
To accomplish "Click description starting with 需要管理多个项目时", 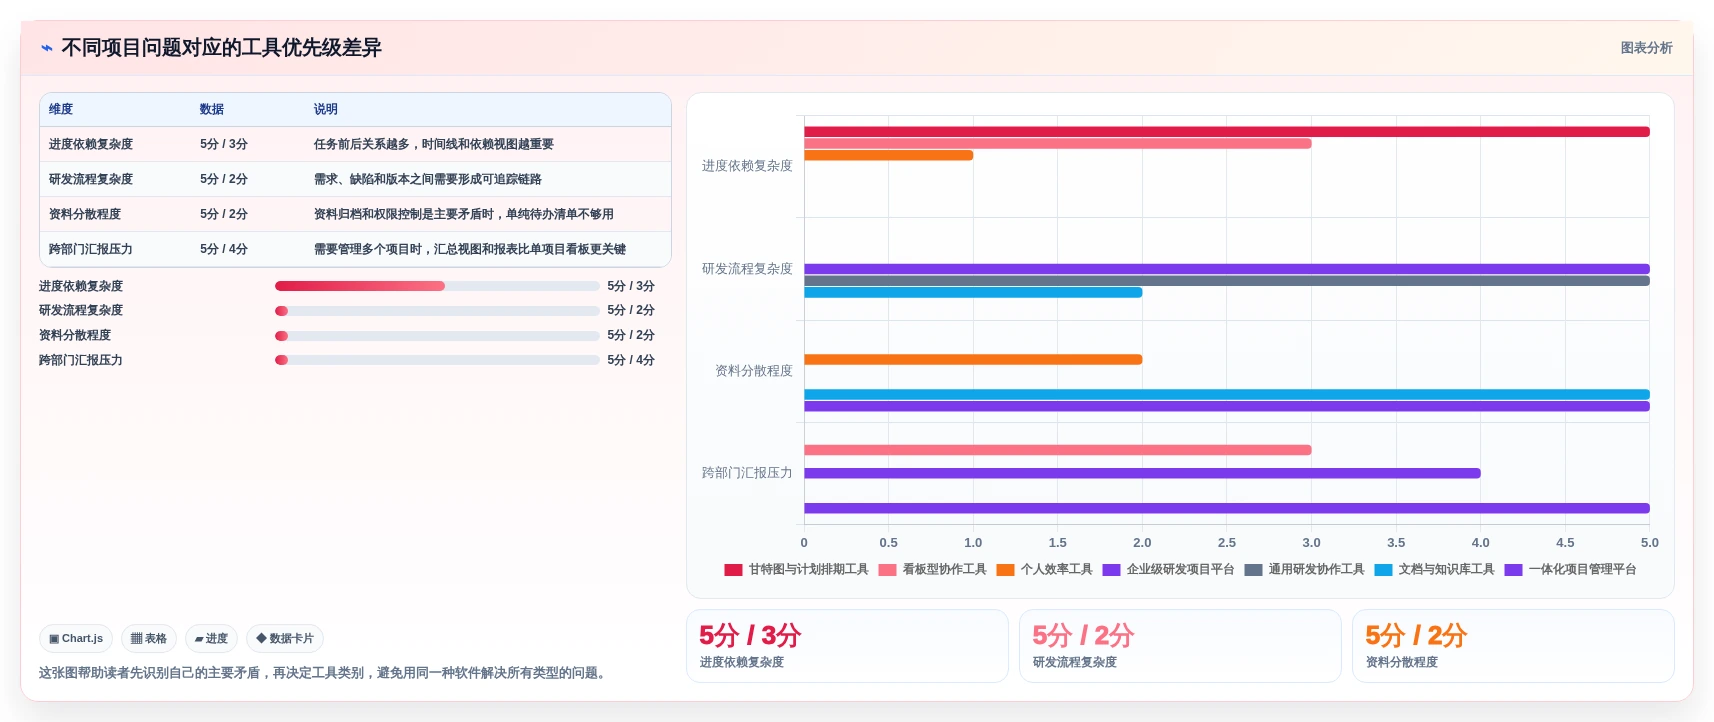I will [469, 249].
